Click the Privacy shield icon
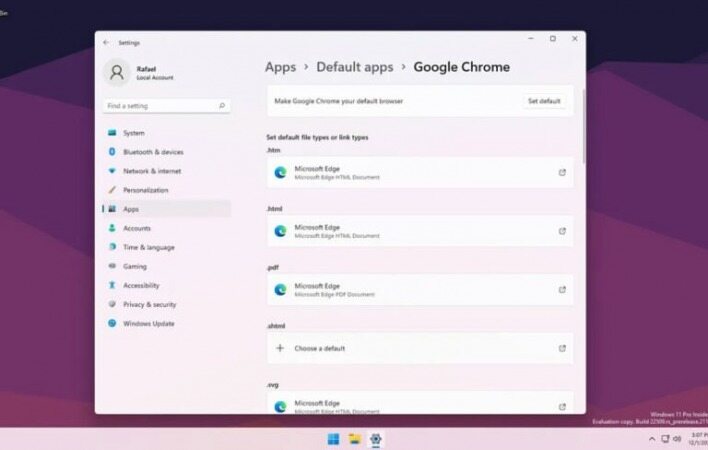Image resolution: width=708 pixels, height=450 pixels. 112,304
